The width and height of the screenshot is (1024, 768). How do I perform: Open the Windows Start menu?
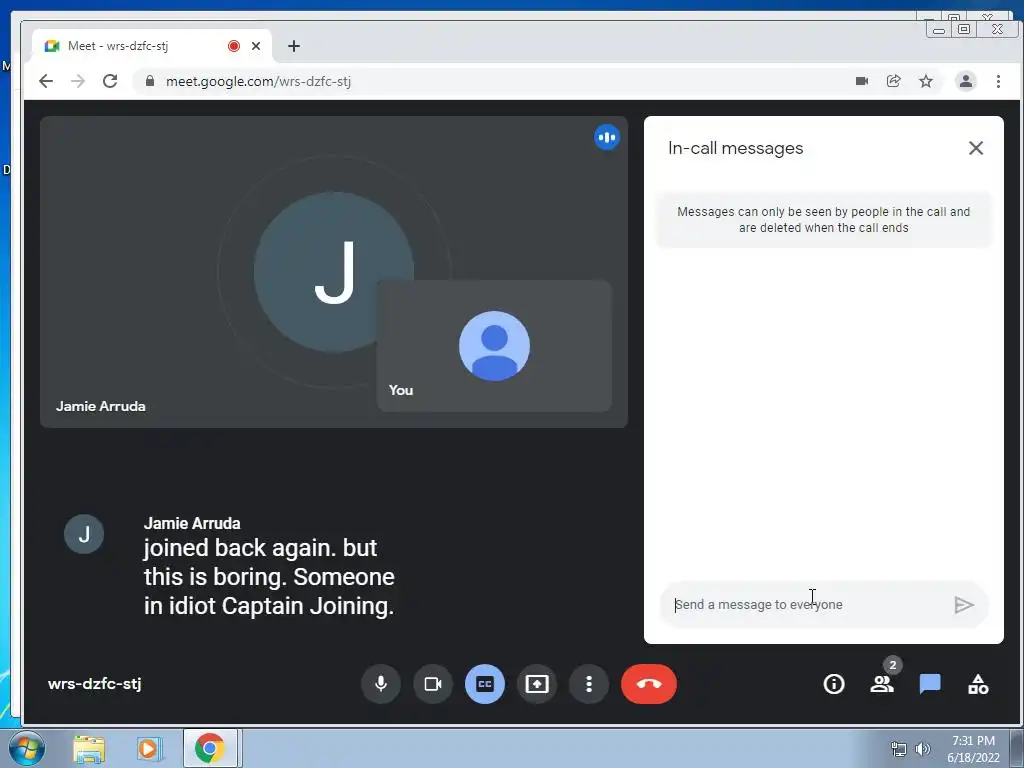[x=27, y=748]
